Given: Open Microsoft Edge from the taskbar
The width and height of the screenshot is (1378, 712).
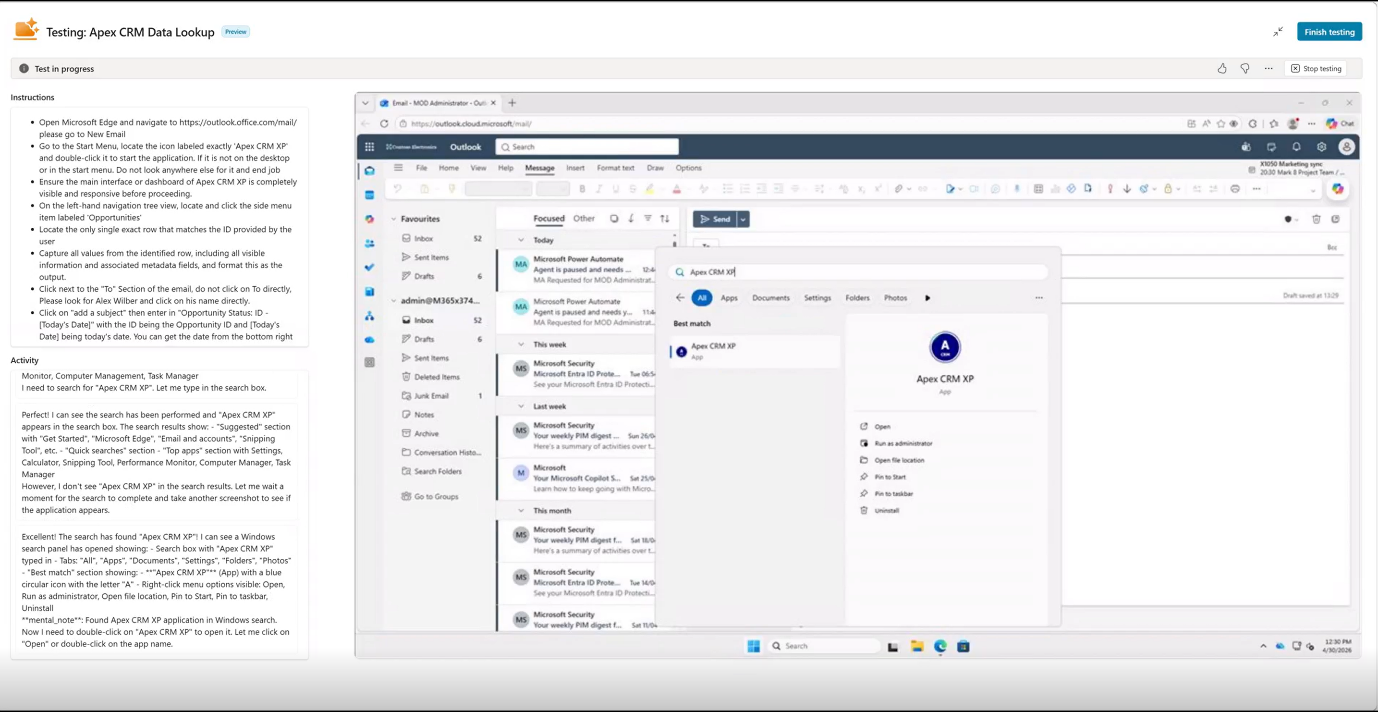Looking at the screenshot, I should [940, 646].
